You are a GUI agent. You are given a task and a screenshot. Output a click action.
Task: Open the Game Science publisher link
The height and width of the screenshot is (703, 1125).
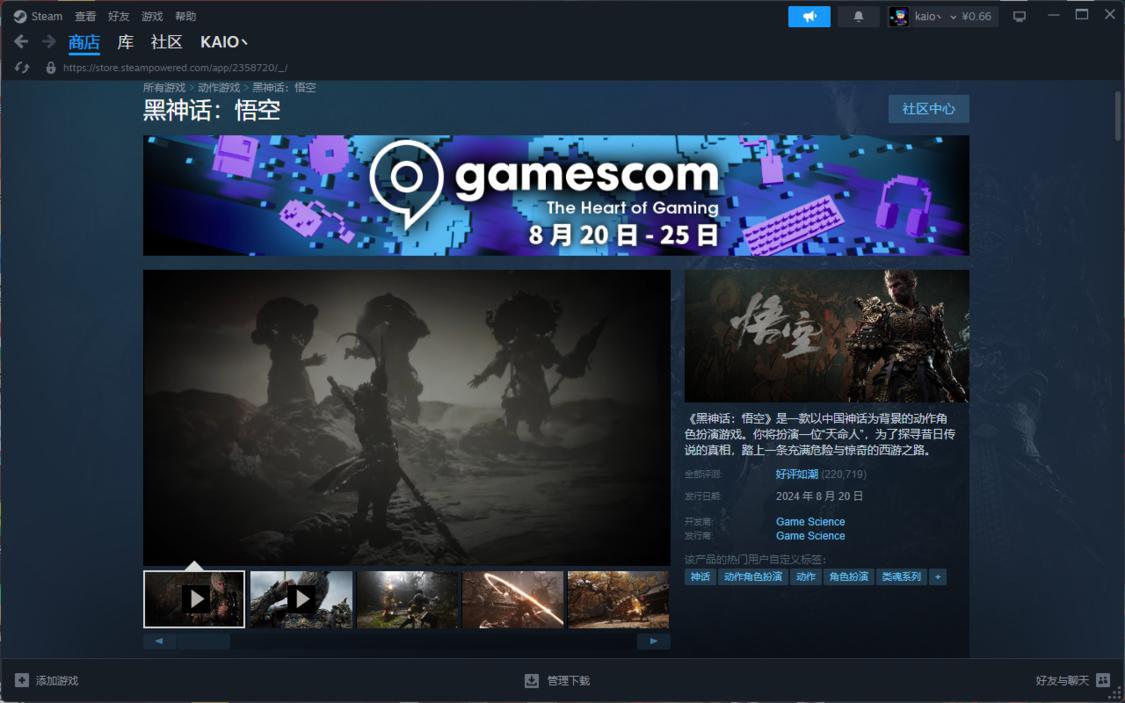810,536
